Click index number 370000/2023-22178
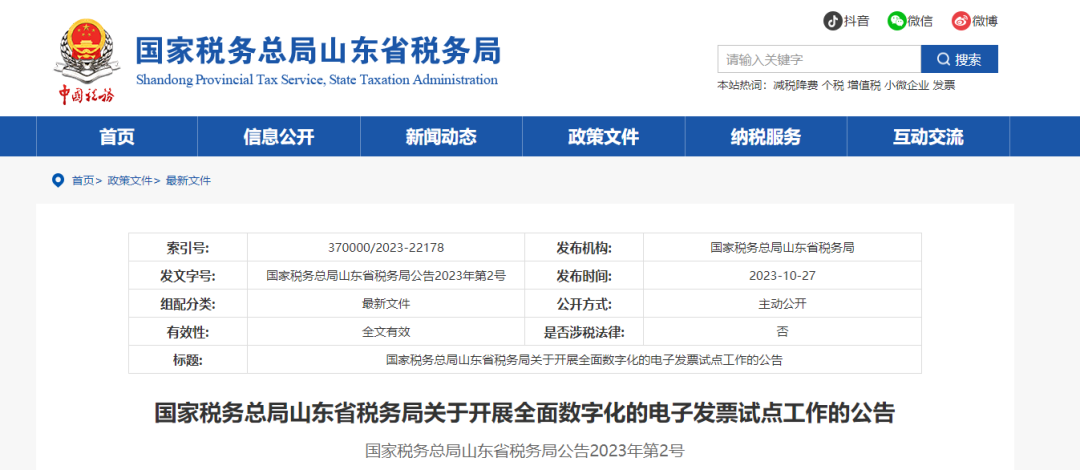The height and width of the screenshot is (470, 1080). (386, 247)
